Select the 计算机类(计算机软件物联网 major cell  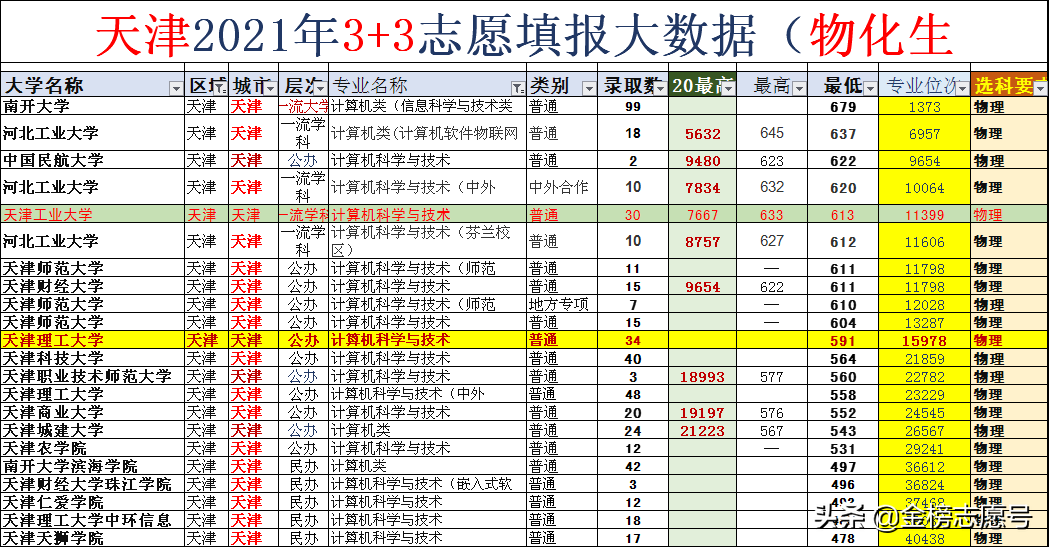427,133
